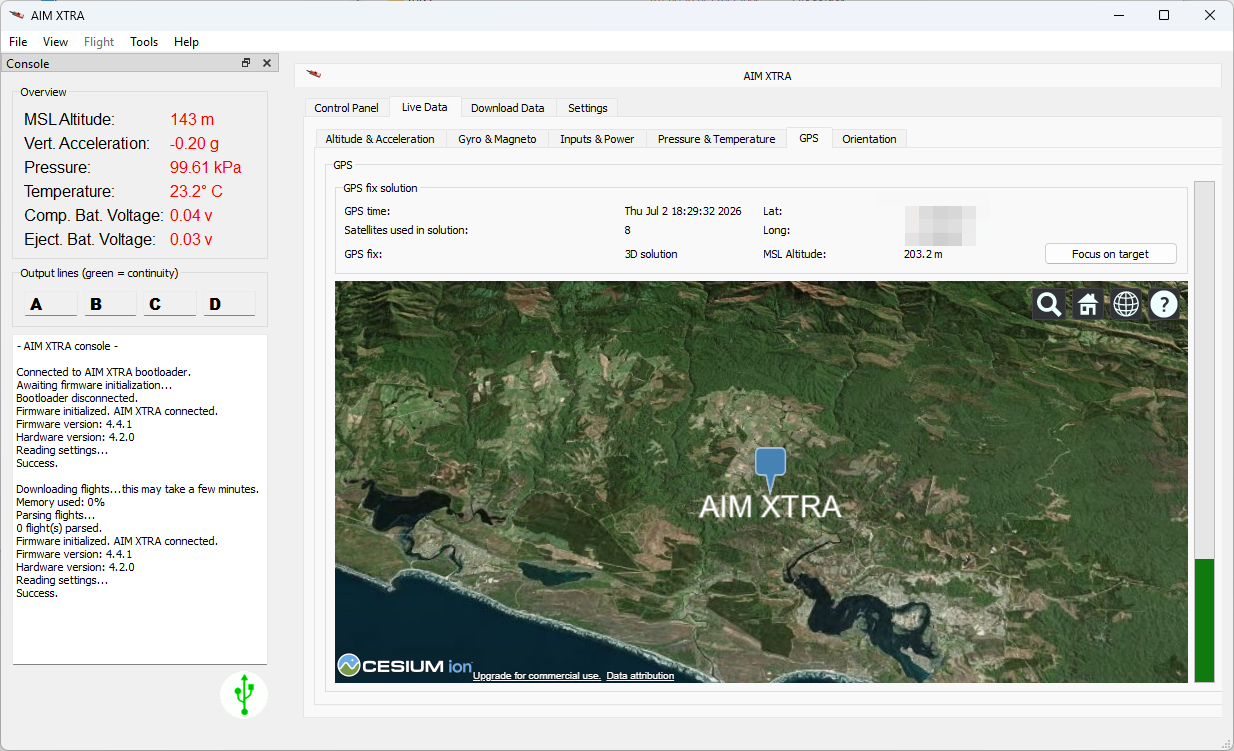Click output line B indicator
1234x751 pixels.
click(110, 304)
